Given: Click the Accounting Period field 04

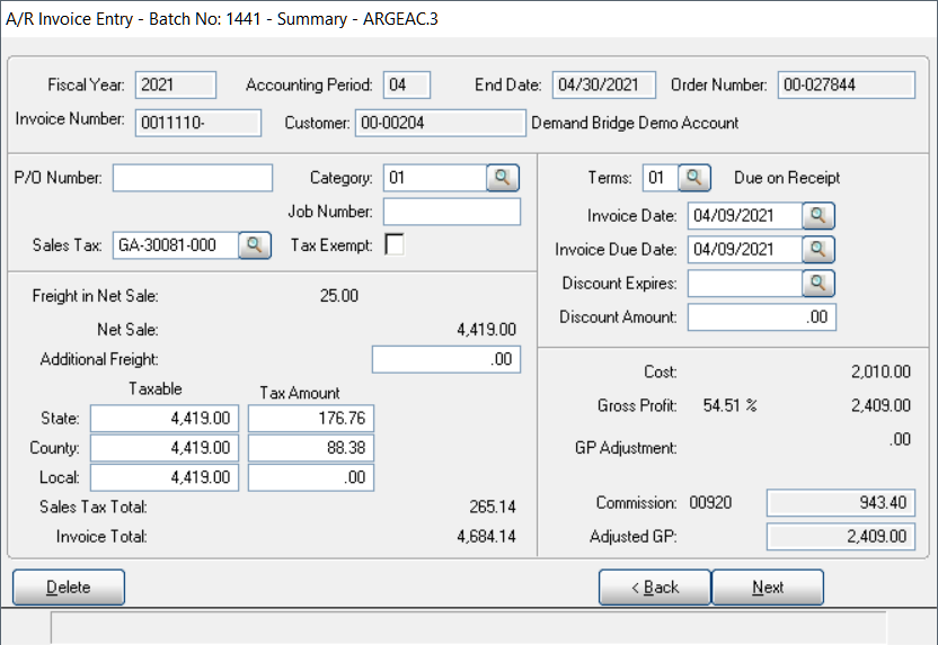Looking at the screenshot, I should click(x=407, y=85).
